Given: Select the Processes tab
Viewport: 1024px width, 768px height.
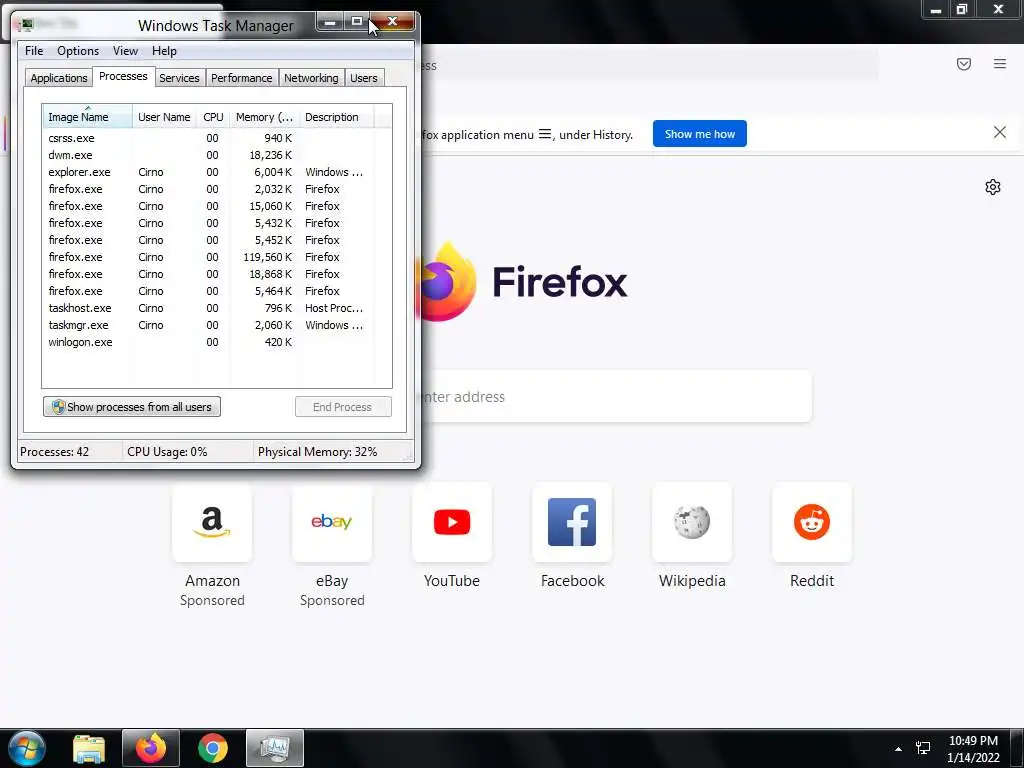Looking at the screenshot, I should [x=123, y=76].
